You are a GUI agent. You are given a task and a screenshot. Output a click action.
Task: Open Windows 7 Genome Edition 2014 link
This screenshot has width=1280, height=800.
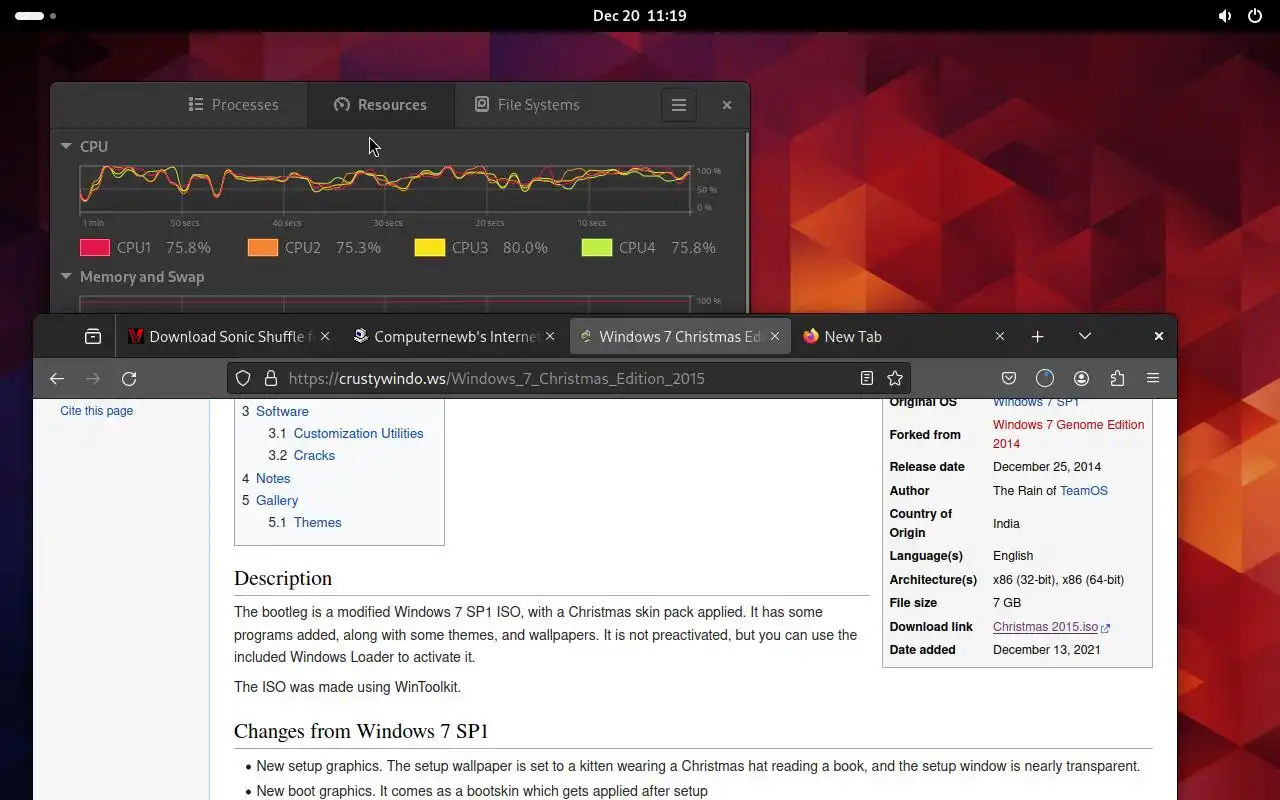point(1068,434)
